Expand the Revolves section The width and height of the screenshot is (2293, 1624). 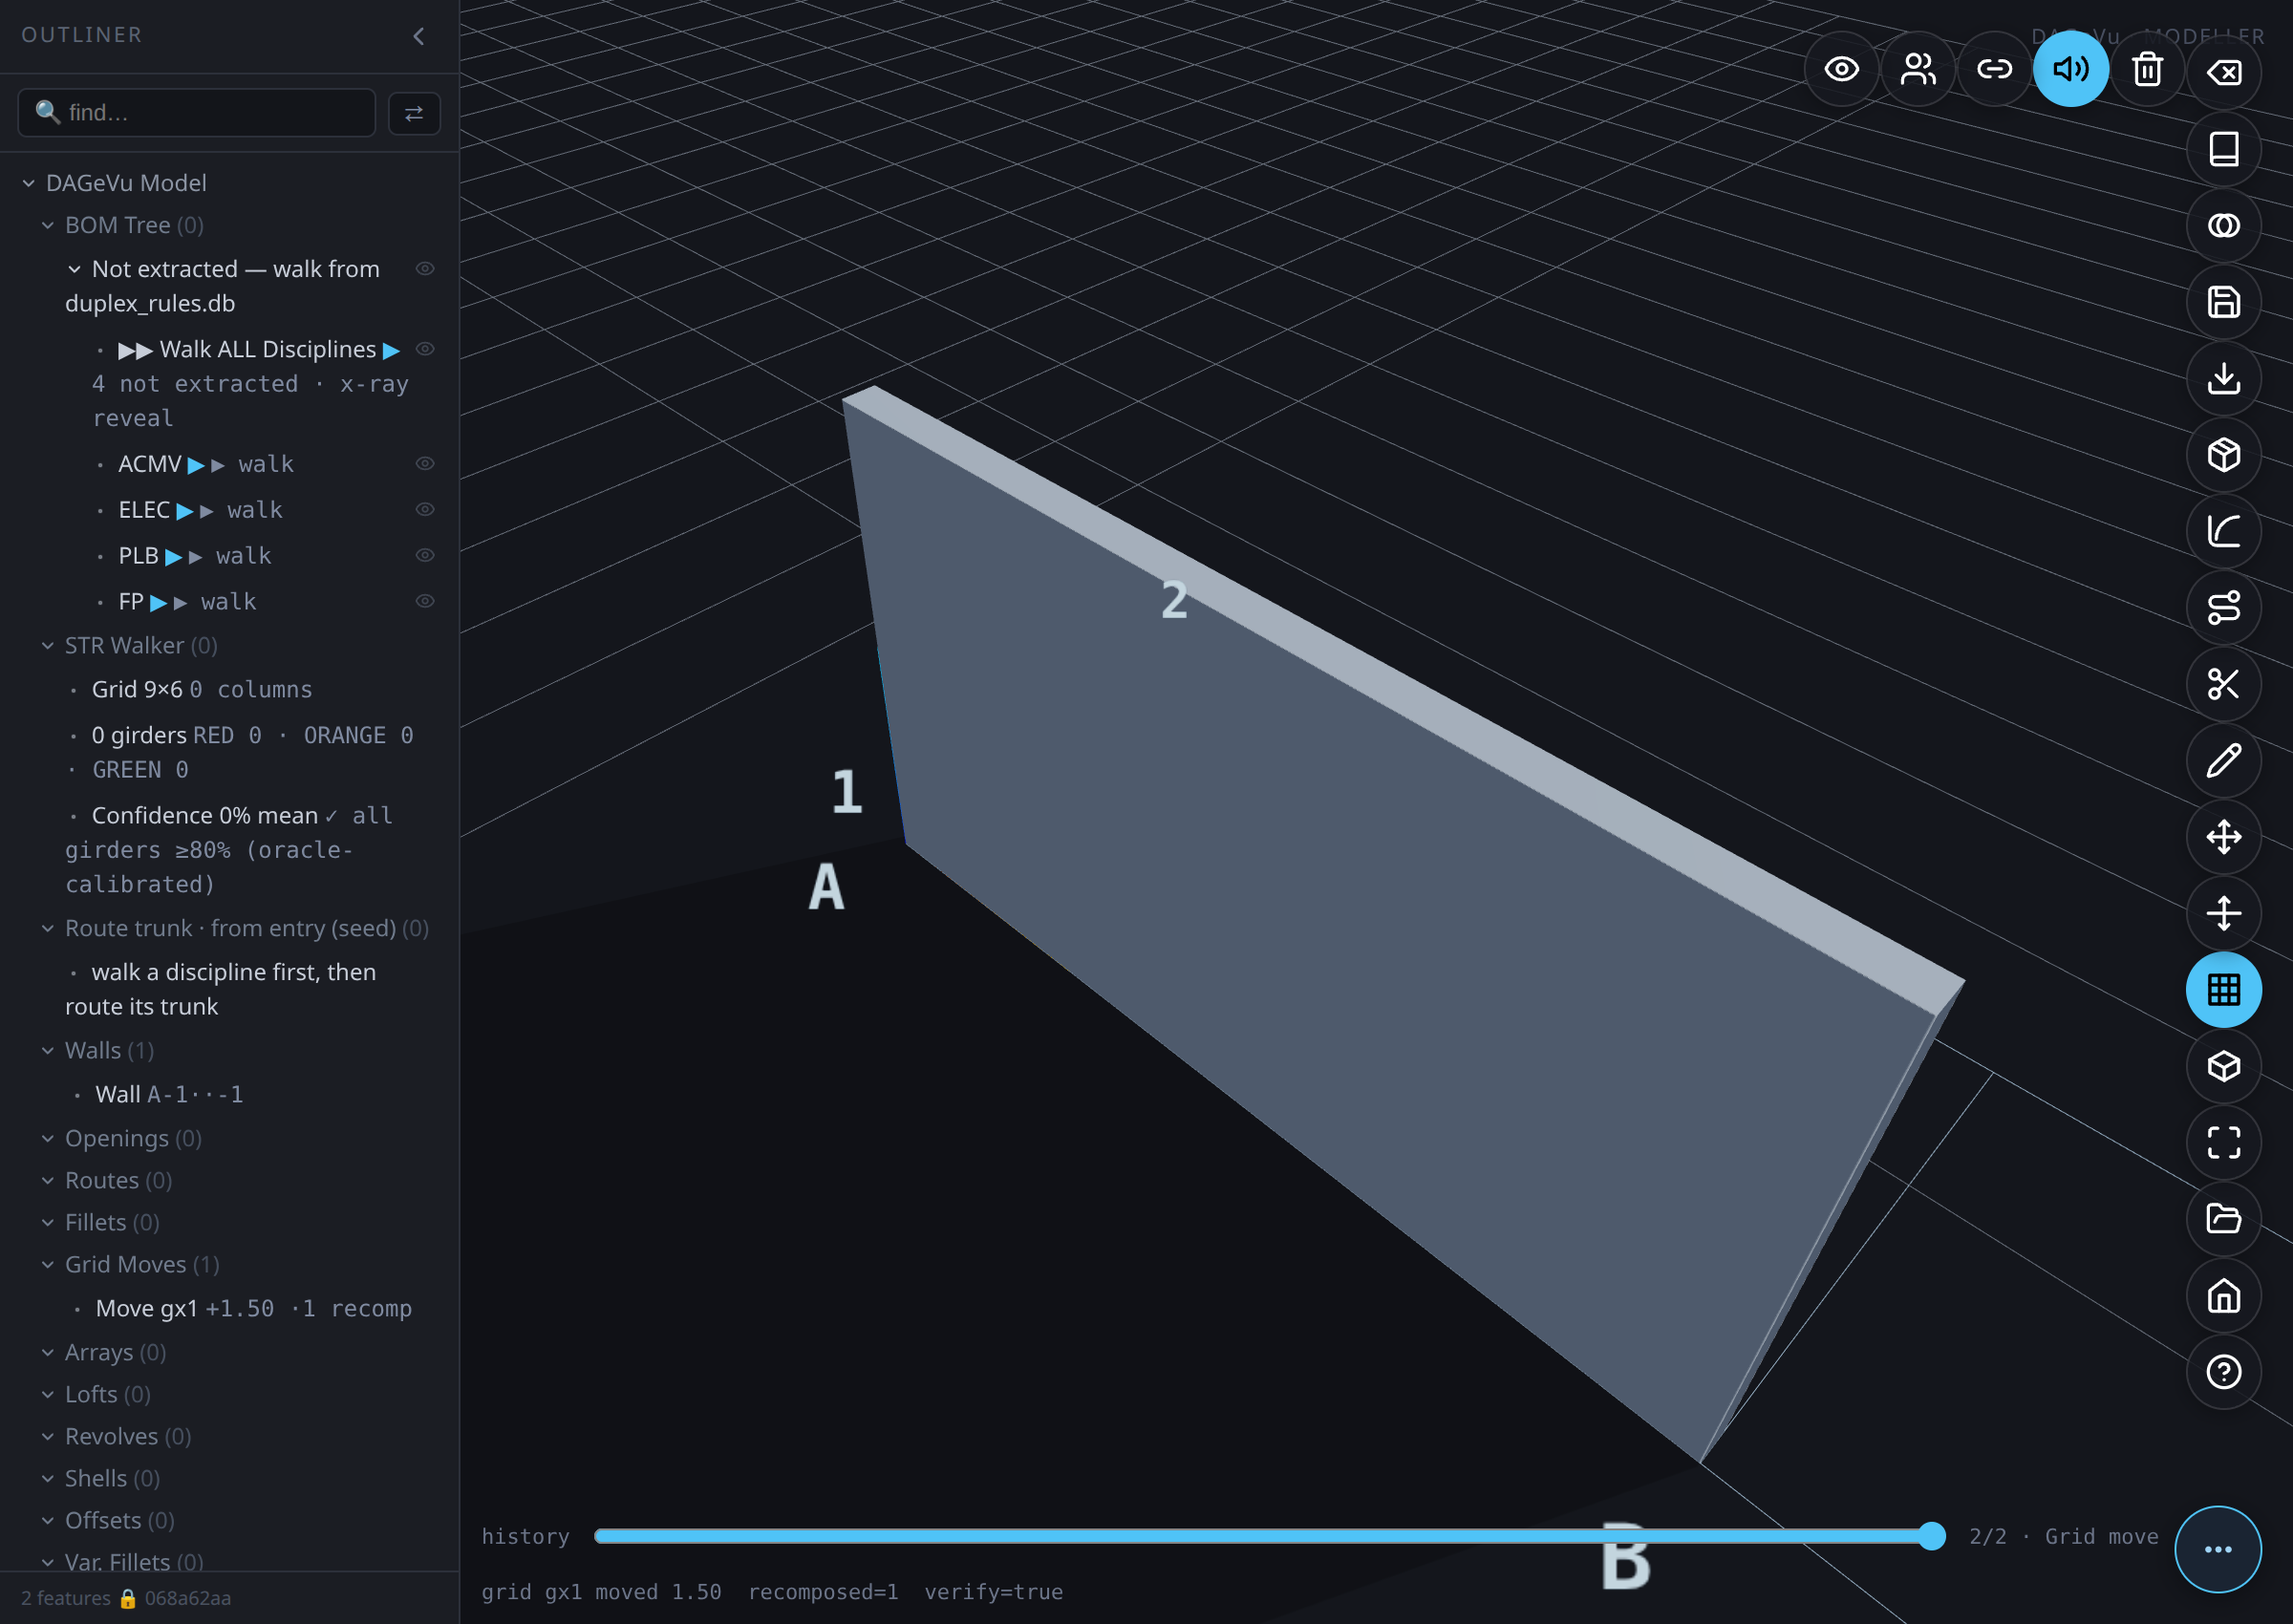pyautogui.click(x=48, y=1437)
